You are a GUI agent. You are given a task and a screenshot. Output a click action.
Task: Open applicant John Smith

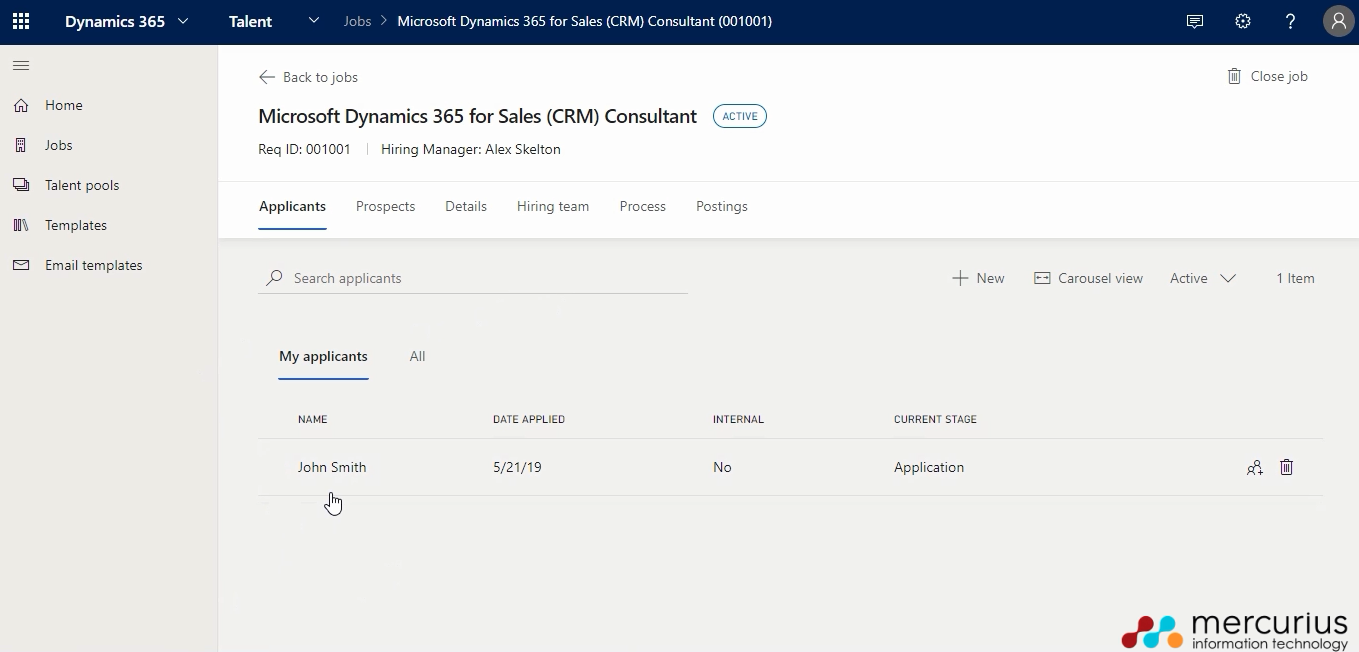click(x=332, y=467)
